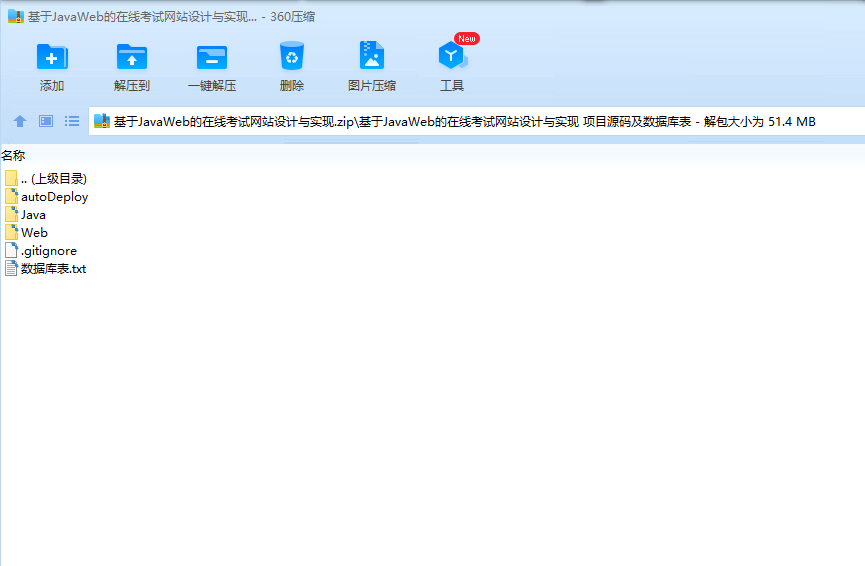Click the Java folder icon
Screen dimensions: 865x566
[x=11, y=215]
